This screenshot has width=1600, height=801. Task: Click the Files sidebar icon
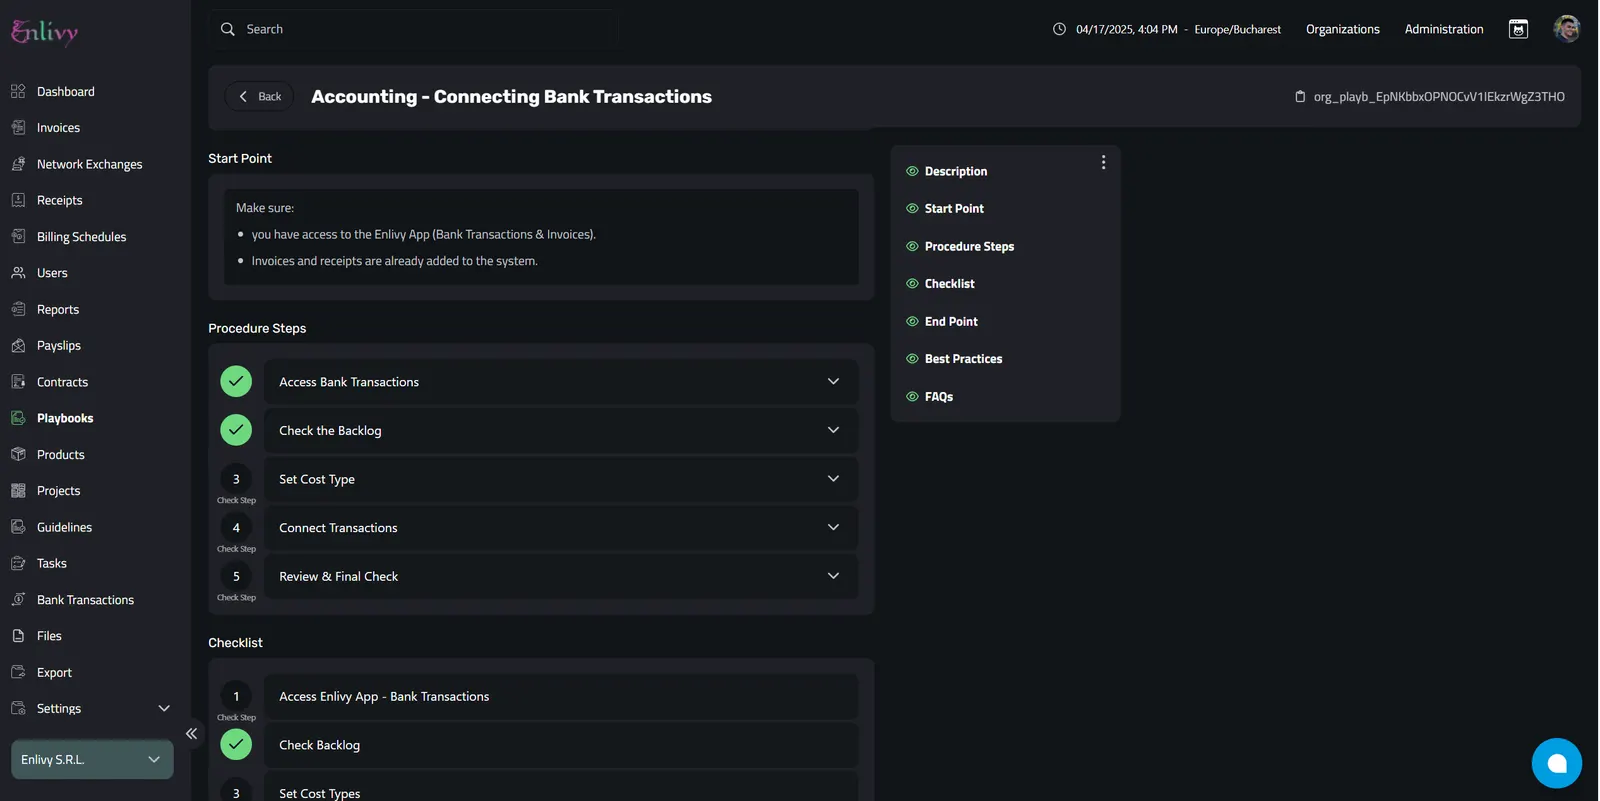[x=18, y=636]
